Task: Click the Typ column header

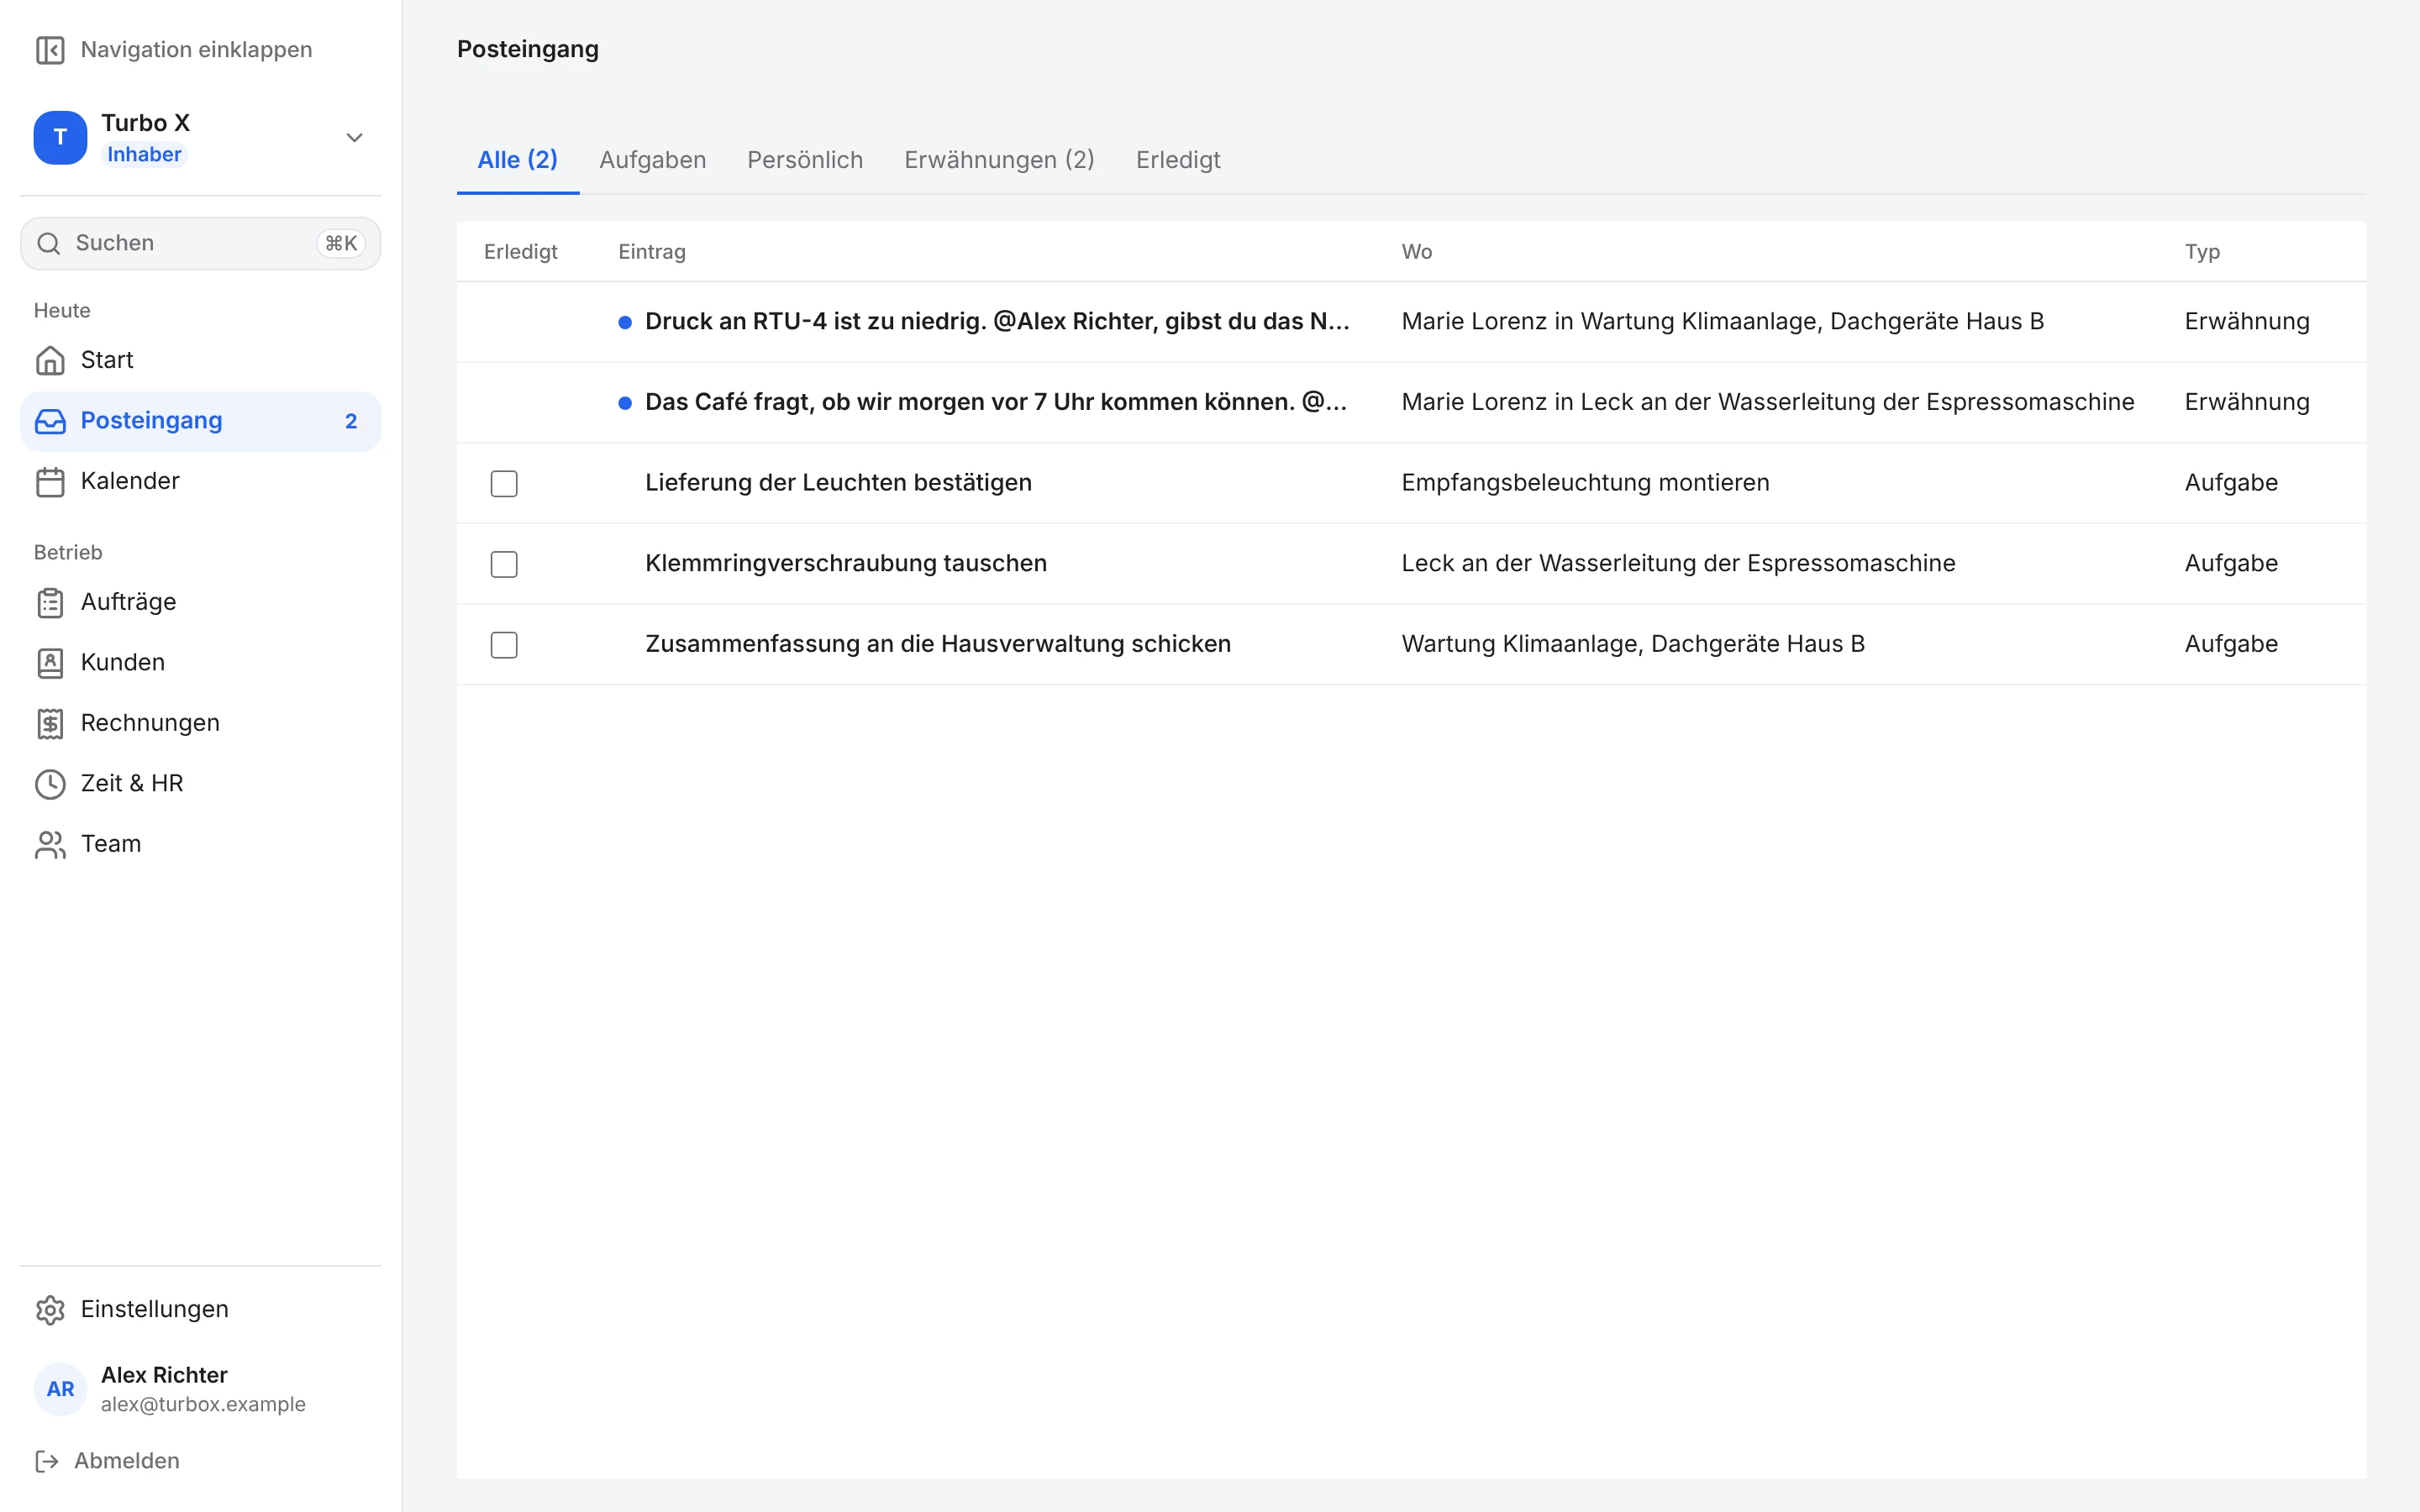Action: pos(2202,252)
